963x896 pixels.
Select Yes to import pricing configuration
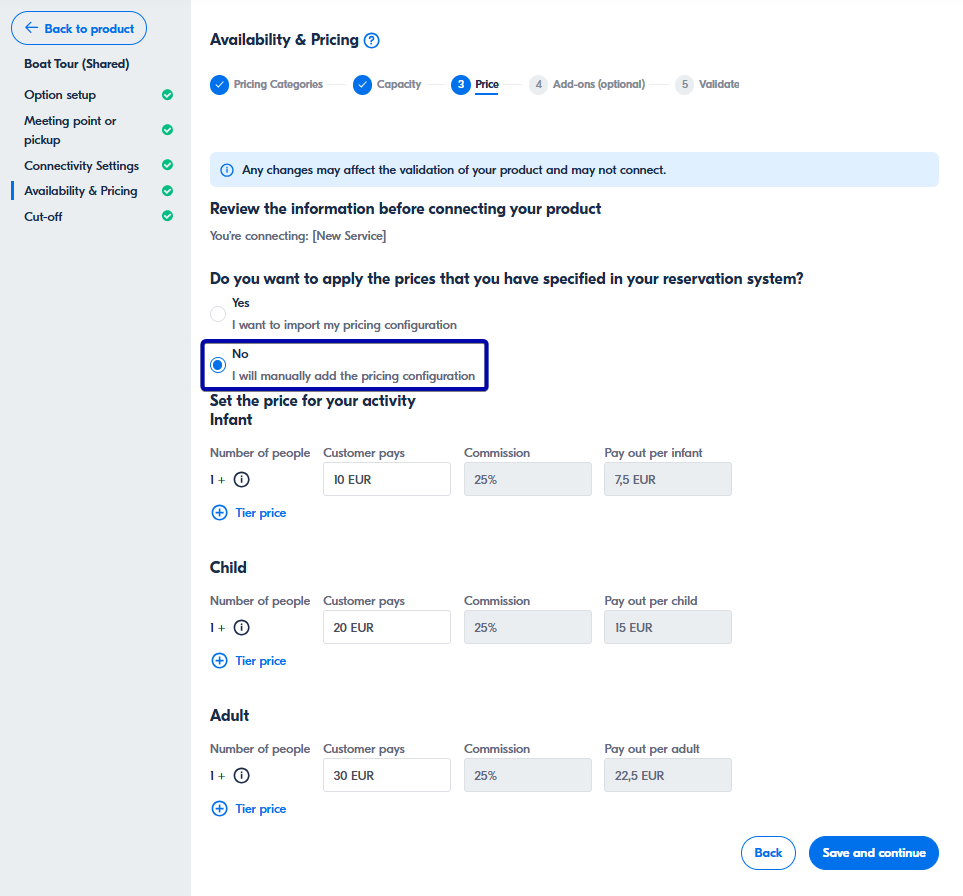pos(218,314)
